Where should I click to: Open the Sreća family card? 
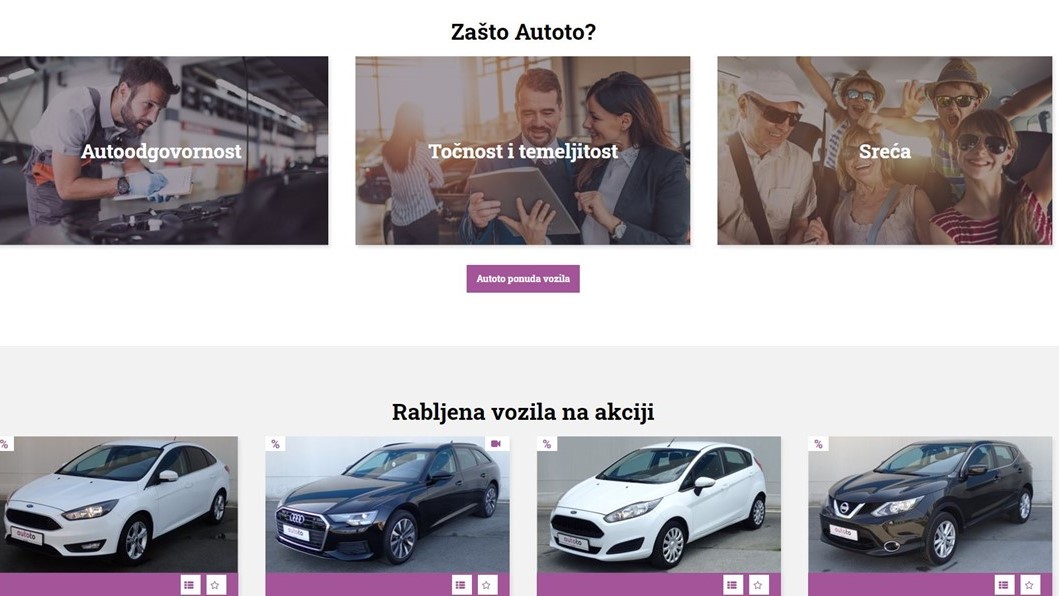tap(885, 151)
